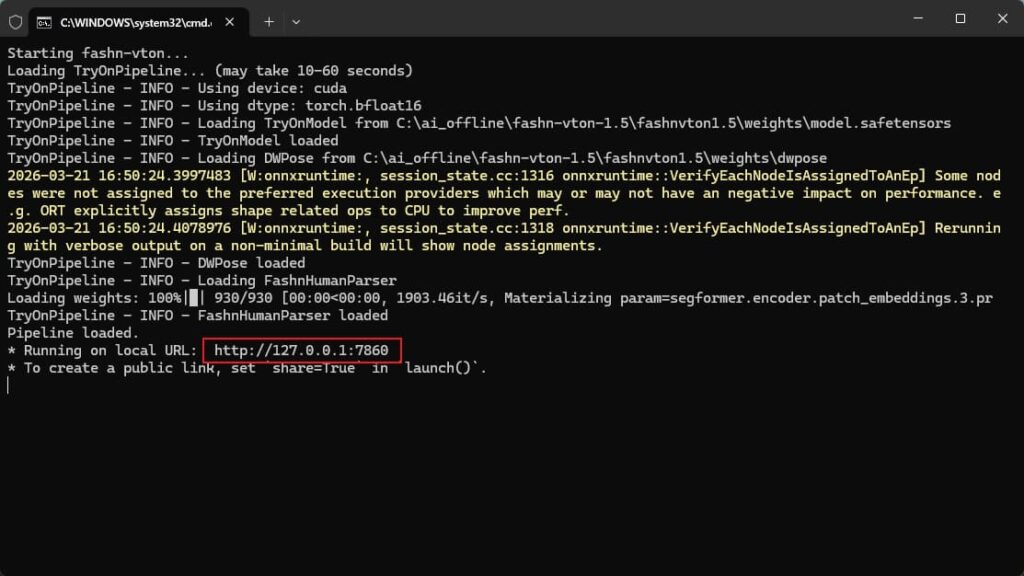Minimize the terminal window
Screen dimensions: 1024x576
(x=915, y=18)
